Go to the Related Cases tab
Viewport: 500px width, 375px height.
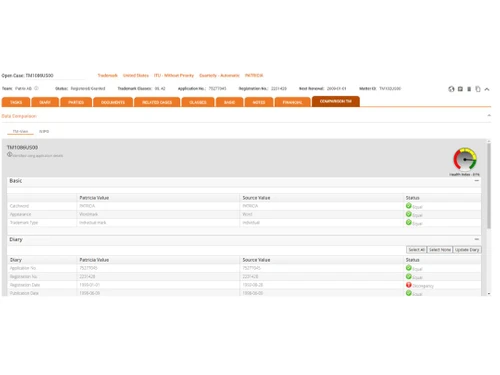coord(157,102)
